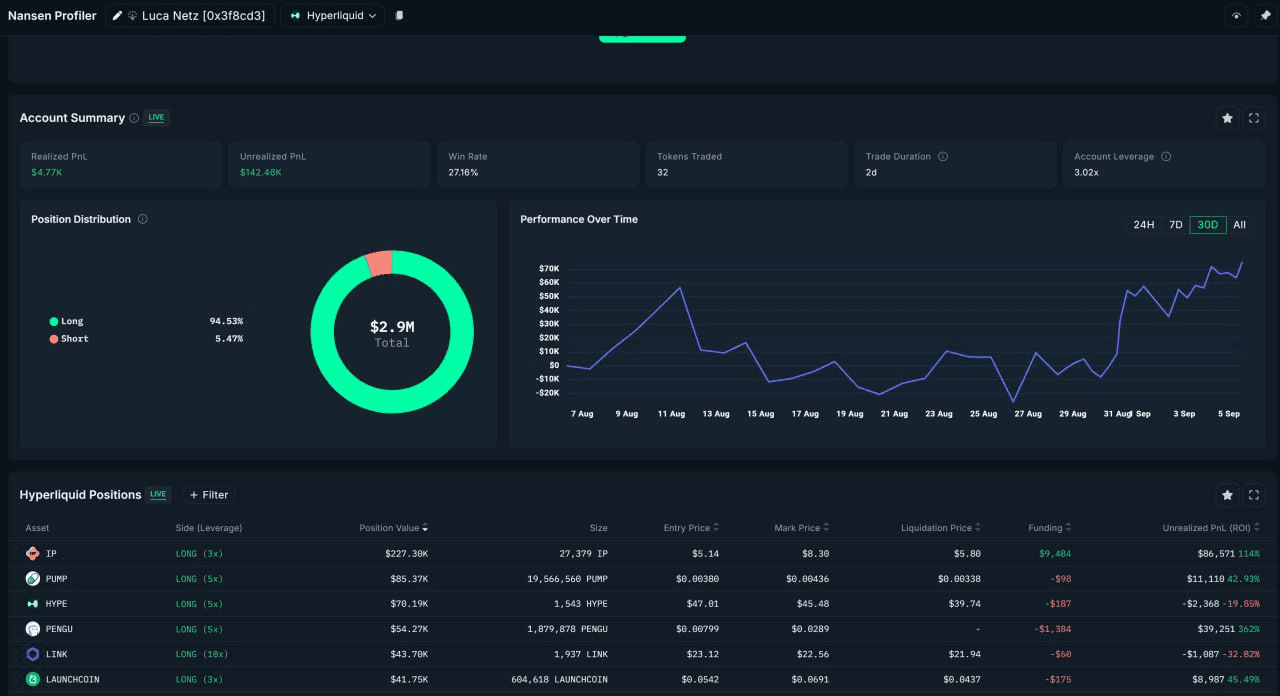
Task: Select the 30D chart range
Action: coord(1208,225)
